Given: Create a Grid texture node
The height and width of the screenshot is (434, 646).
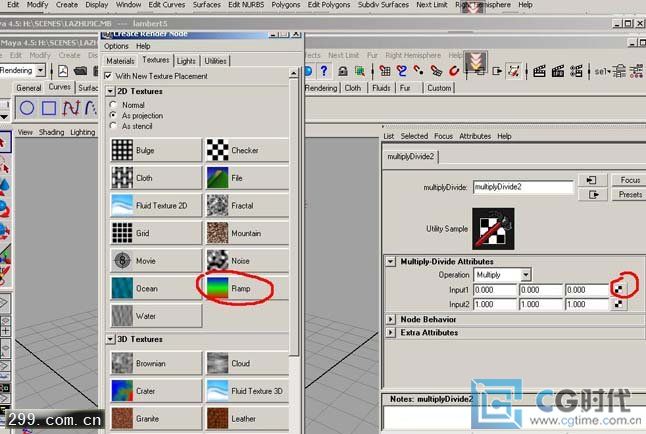Looking at the screenshot, I should tap(156, 233).
